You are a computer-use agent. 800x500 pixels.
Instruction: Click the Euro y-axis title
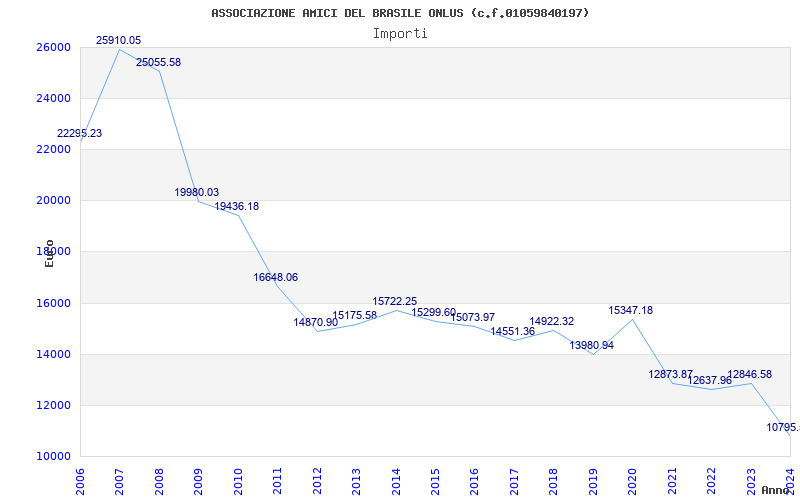pos(49,253)
